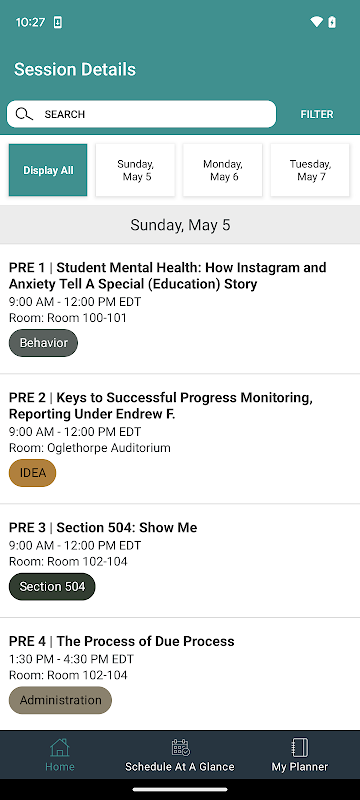Image resolution: width=360 pixels, height=800 pixels.
Task: Open Schedule At A Glance calendar icon
Action: tap(181, 747)
